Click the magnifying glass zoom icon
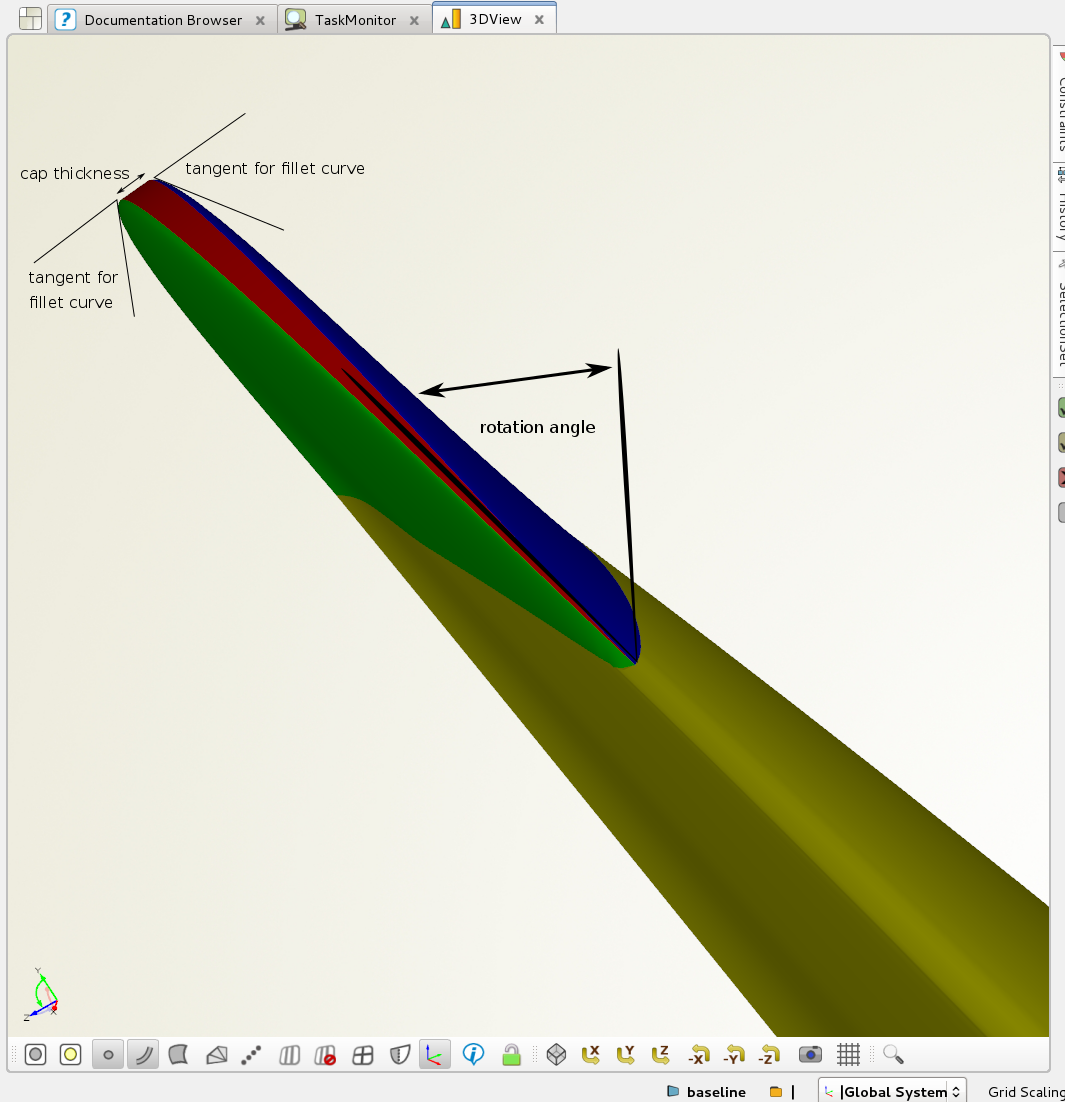The image size is (1065, 1102). (x=893, y=1054)
